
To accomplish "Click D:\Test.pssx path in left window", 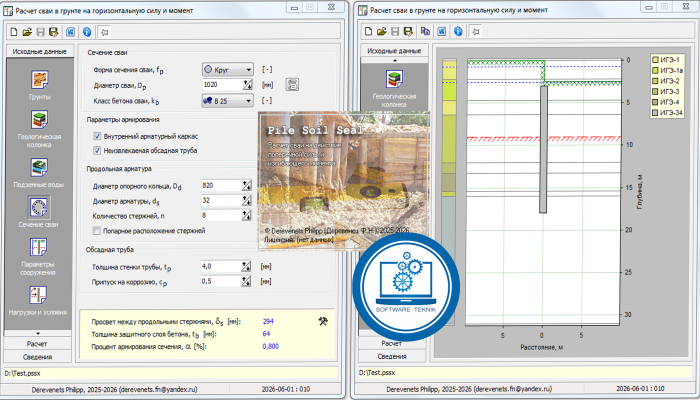I will pyautogui.click(x=22, y=372).
